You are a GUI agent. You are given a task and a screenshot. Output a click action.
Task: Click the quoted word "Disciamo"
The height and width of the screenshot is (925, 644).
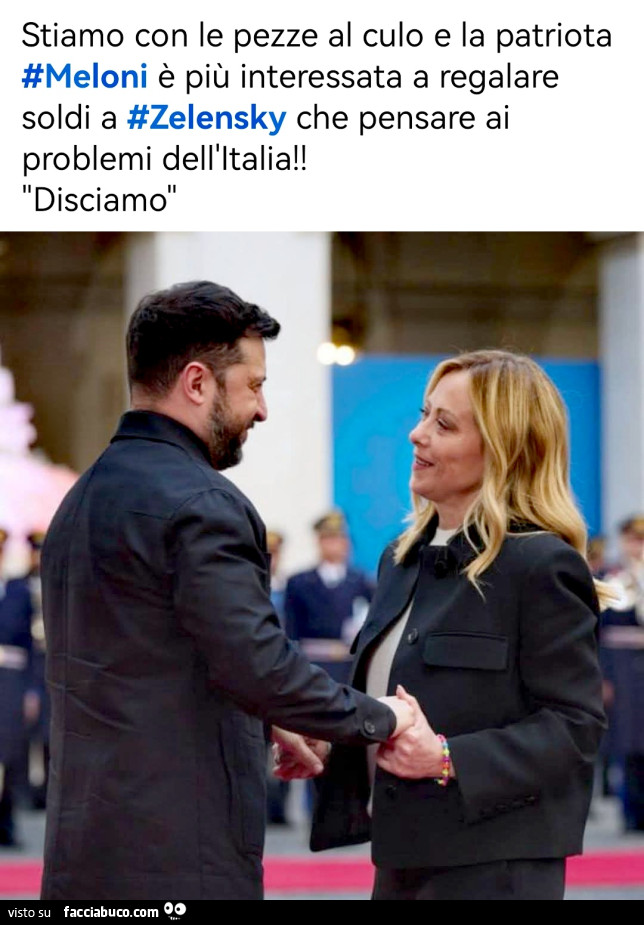point(99,200)
